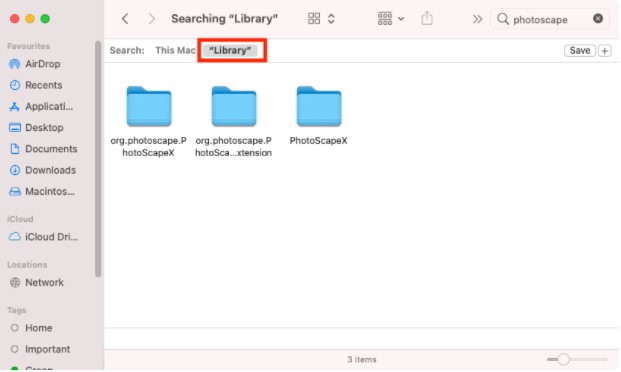
Task: Click the Locations section header
Action: (x=27, y=264)
